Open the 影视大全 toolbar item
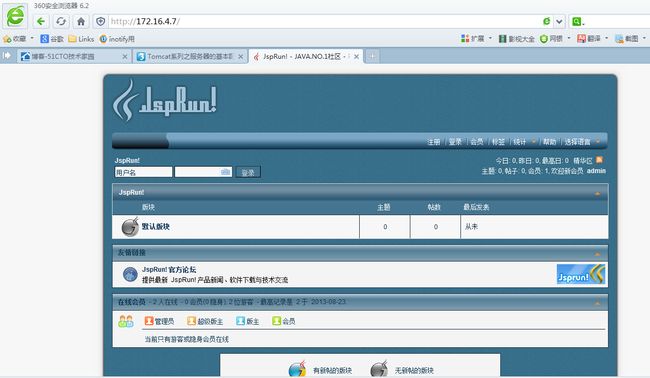 coord(516,39)
